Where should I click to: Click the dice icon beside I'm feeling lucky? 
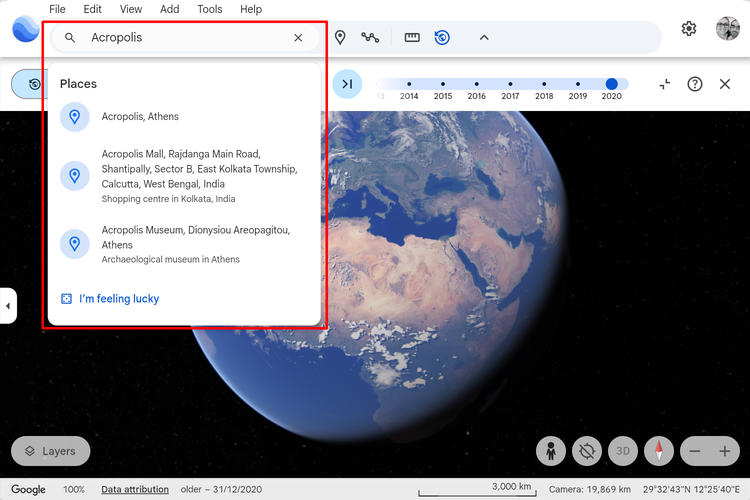(x=66, y=299)
